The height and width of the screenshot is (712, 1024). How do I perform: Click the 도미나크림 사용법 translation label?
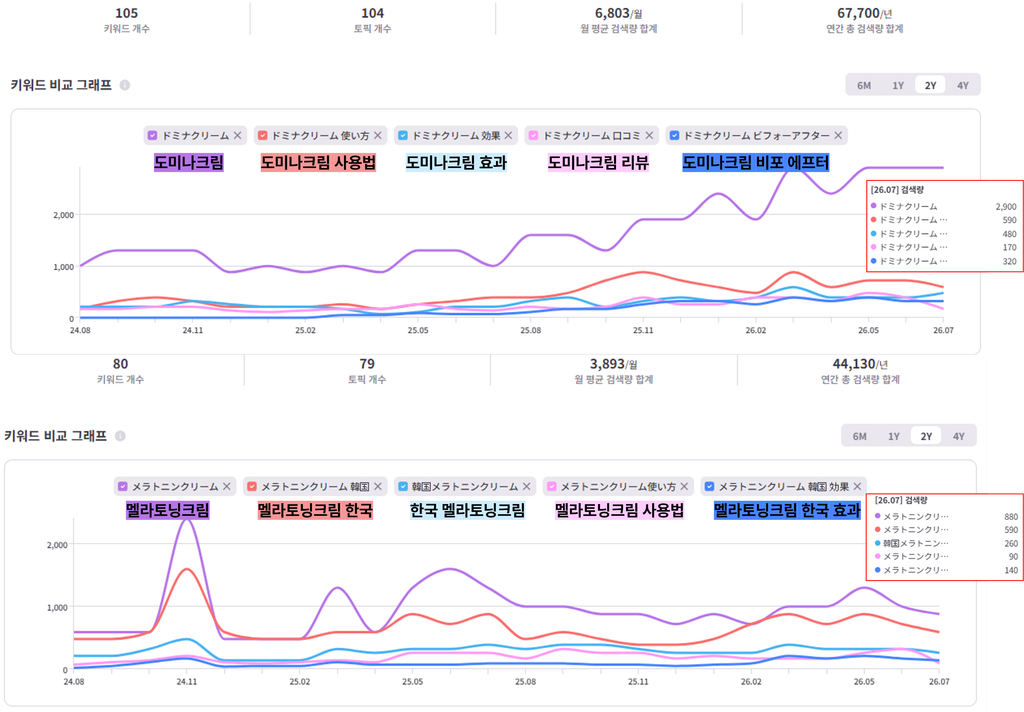tap(318, 163)
